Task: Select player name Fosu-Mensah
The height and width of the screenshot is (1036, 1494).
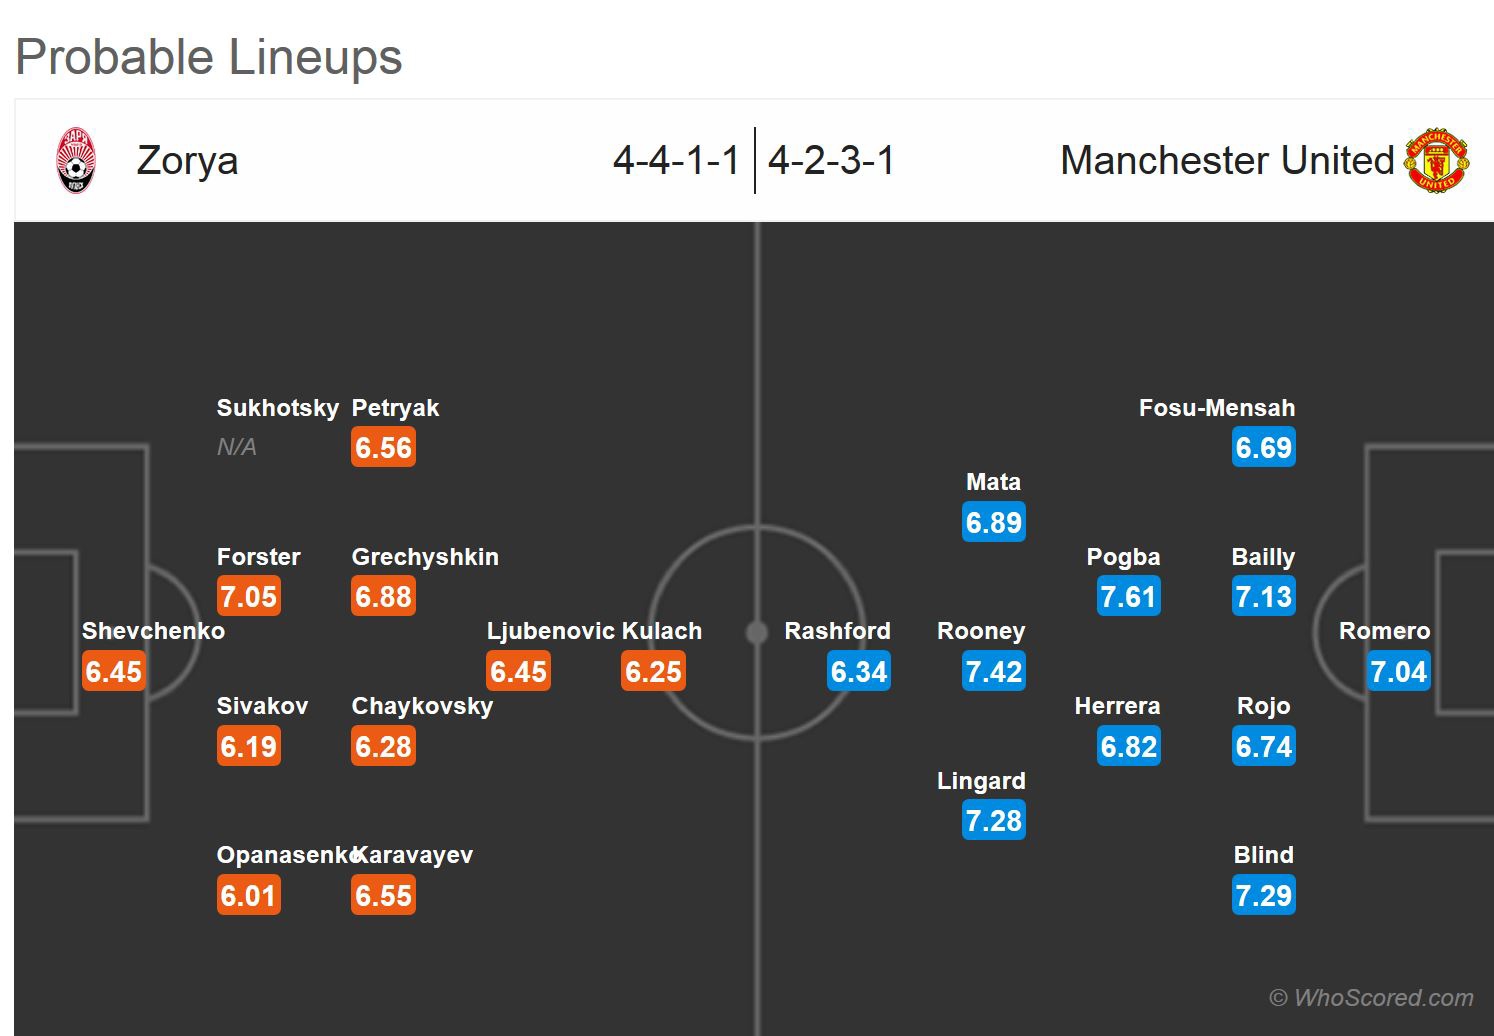Action: (1216, 408)
